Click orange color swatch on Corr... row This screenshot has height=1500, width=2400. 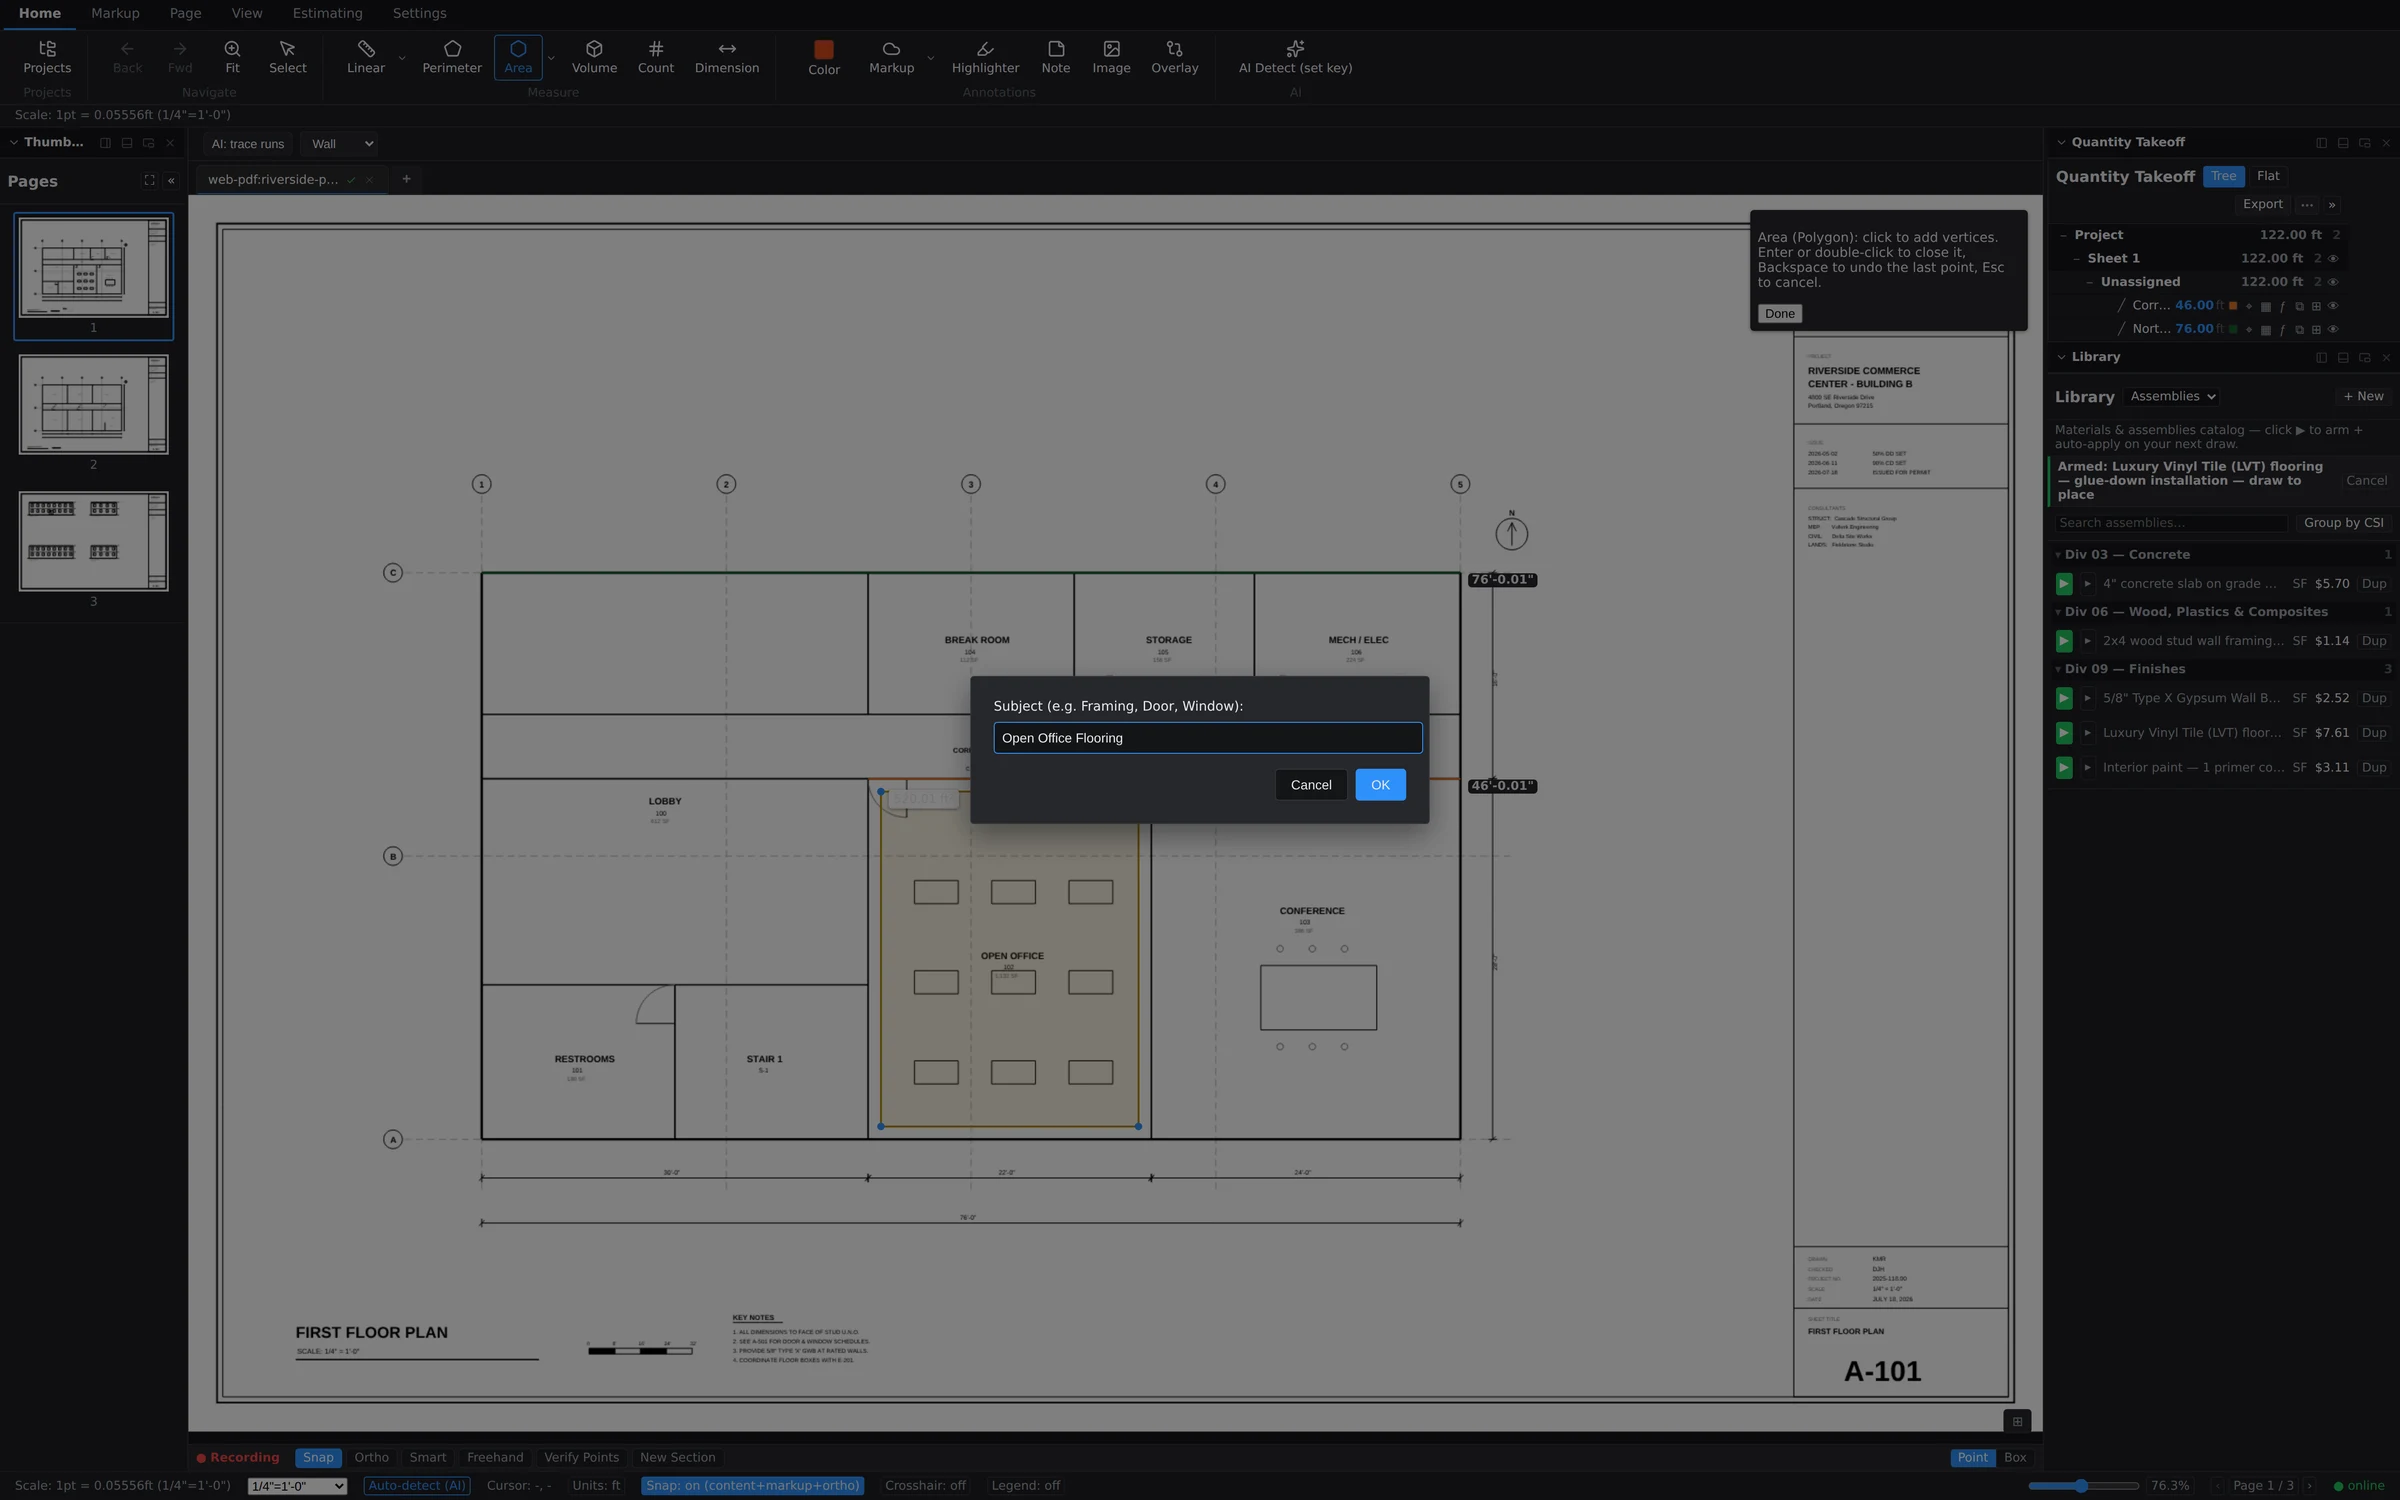(2233, 306)
